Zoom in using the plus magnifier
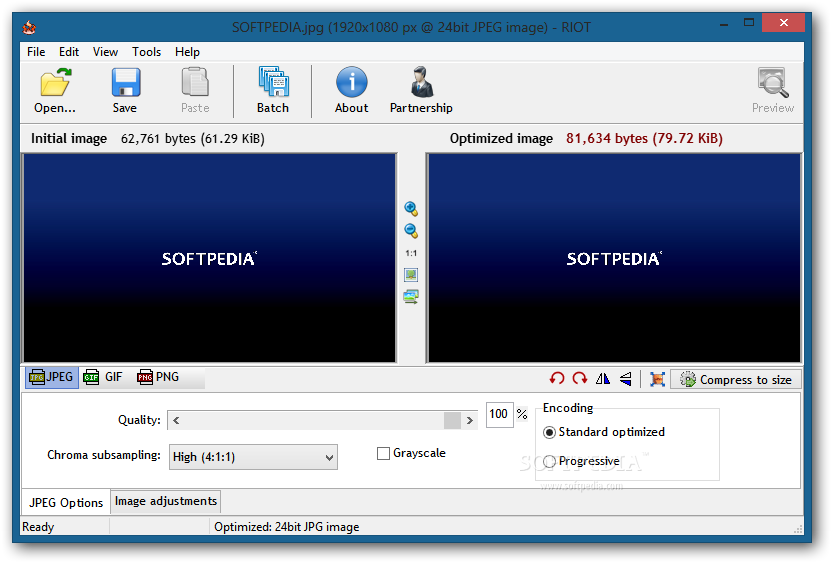Screen dimensions: 832x563 tap(411, 208)
